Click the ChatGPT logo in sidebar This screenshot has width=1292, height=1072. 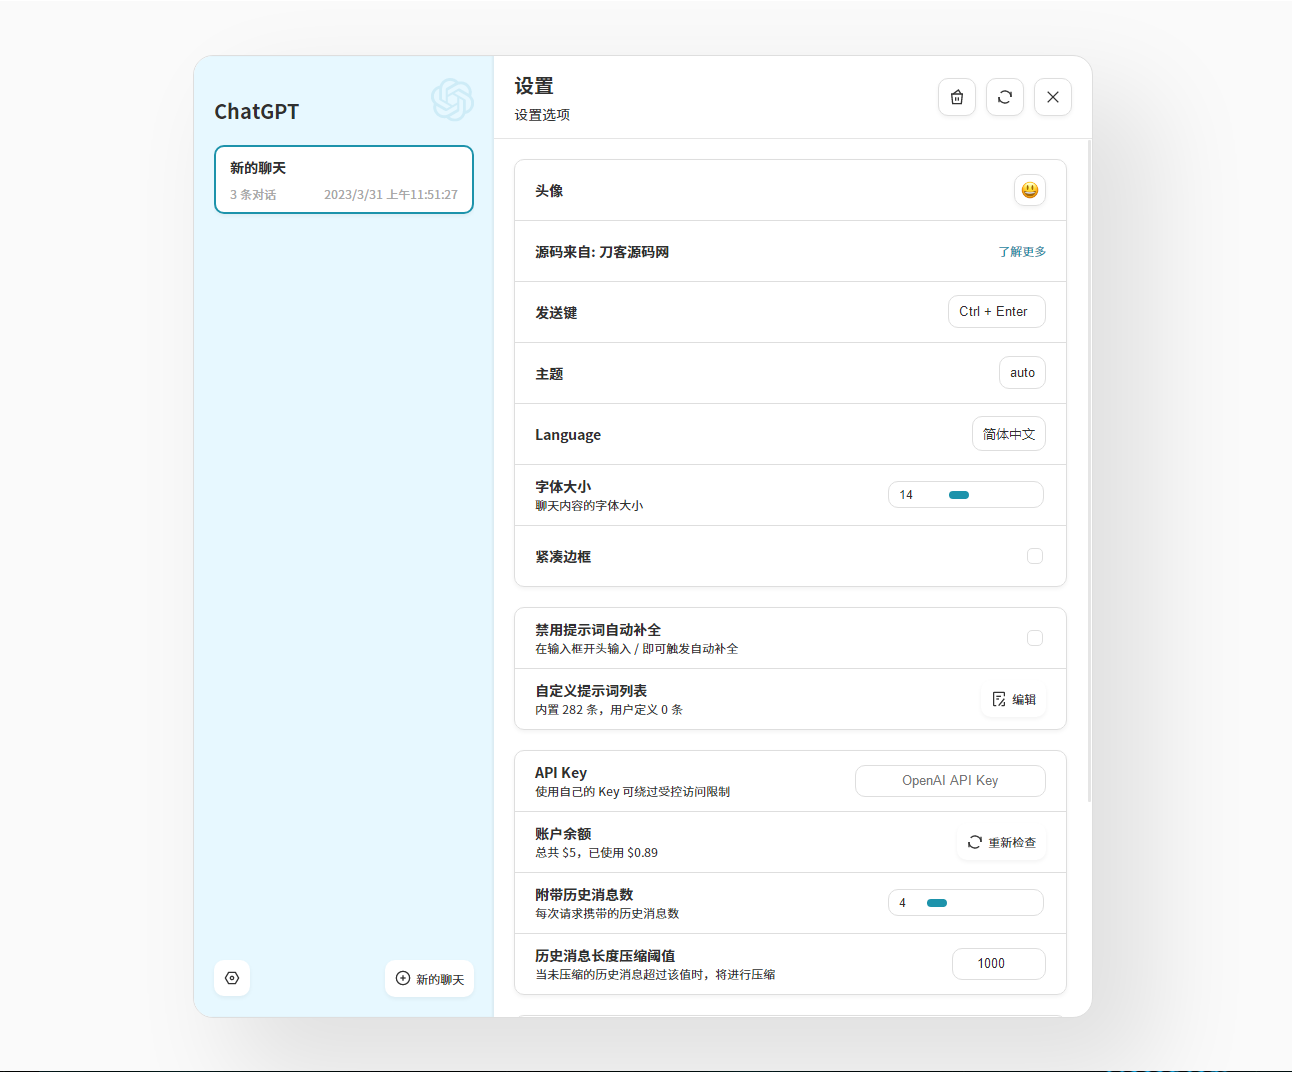point(452,100)
